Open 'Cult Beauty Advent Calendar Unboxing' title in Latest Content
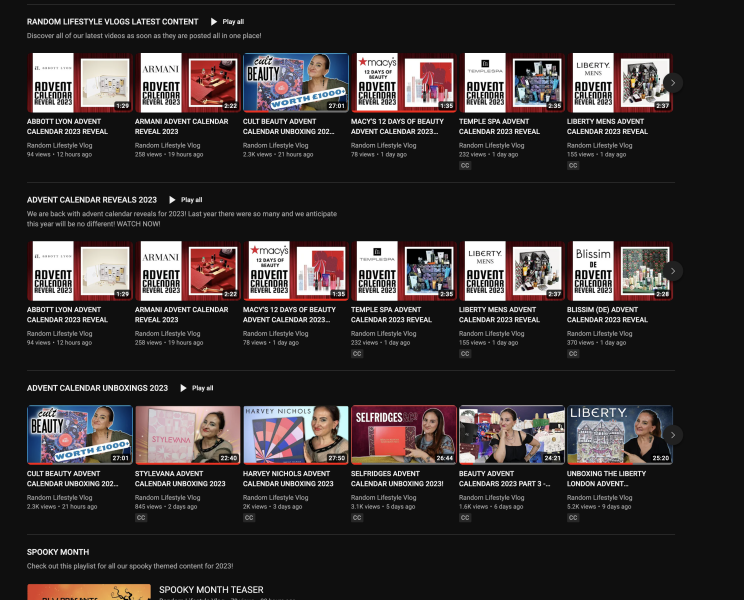The image size is (744, 600). click(288, 127)
